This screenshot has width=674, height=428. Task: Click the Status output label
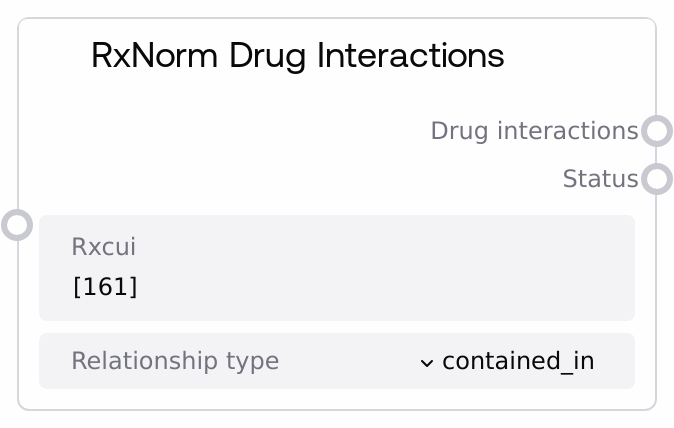tap(600, 179)
